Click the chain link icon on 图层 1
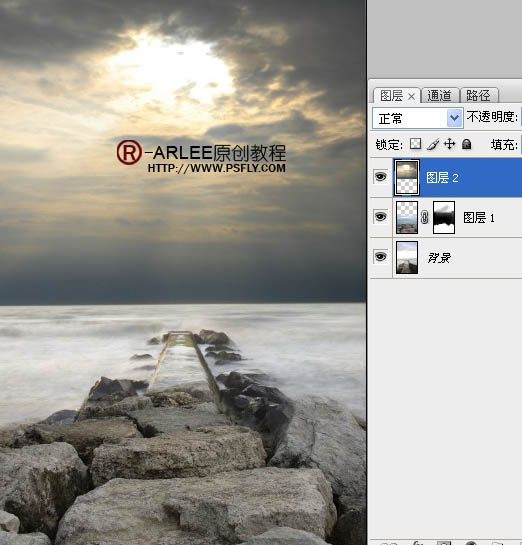The height and width of the screenshot is (545, 522). point(424,218)
